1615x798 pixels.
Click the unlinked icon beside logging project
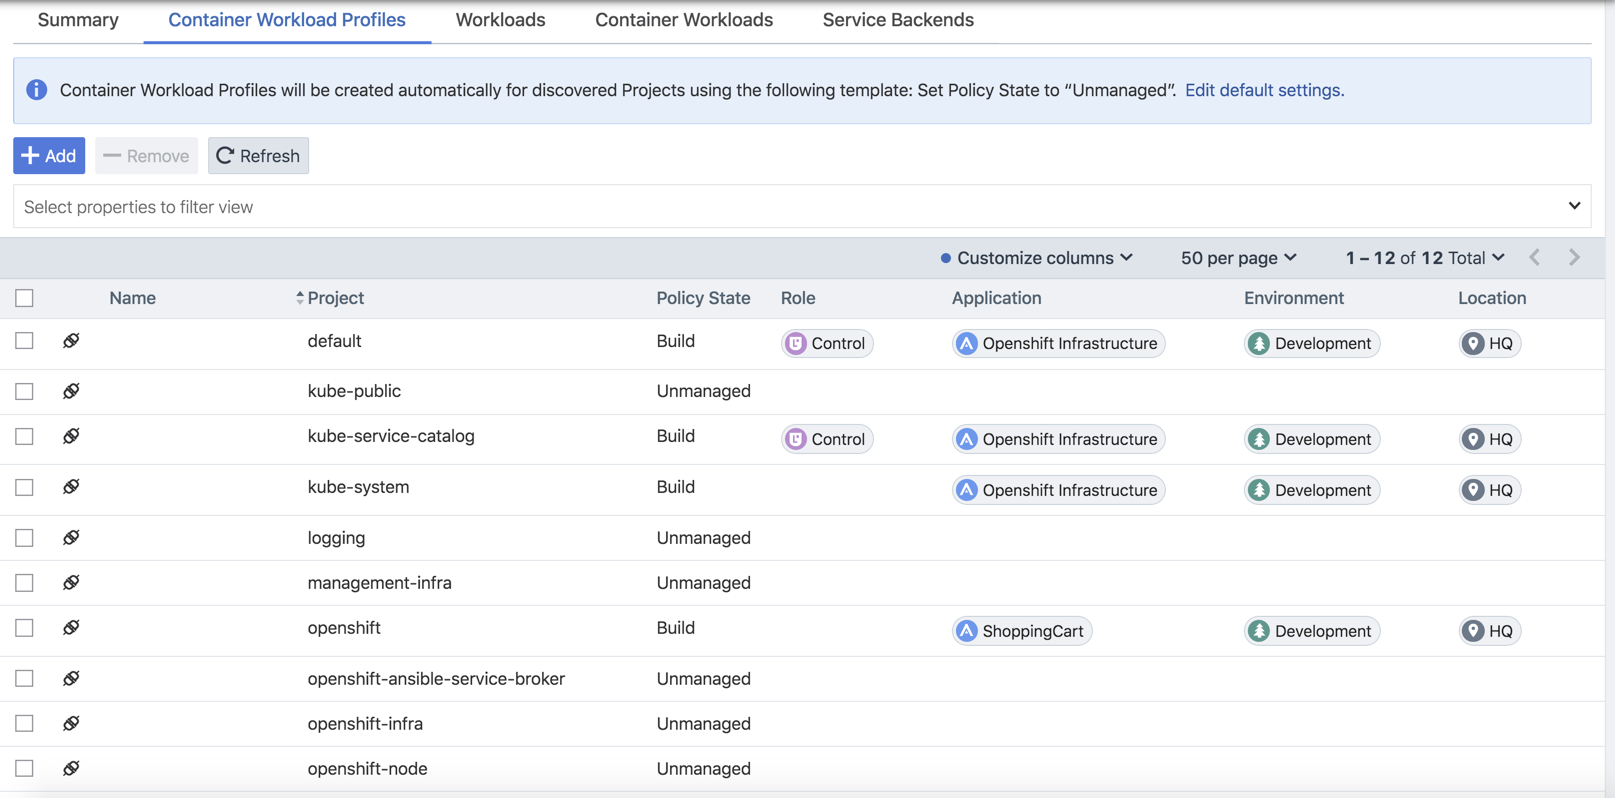[71, 538]
